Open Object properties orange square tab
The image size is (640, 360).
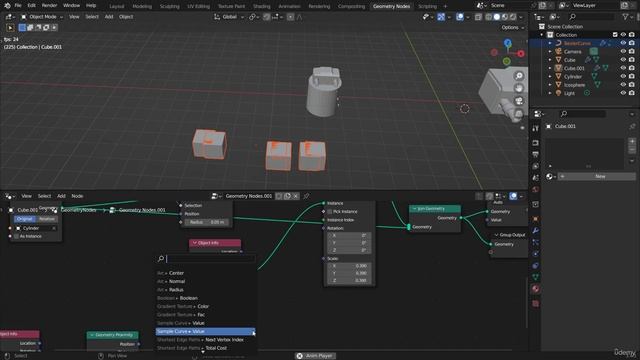pos(536,219)
